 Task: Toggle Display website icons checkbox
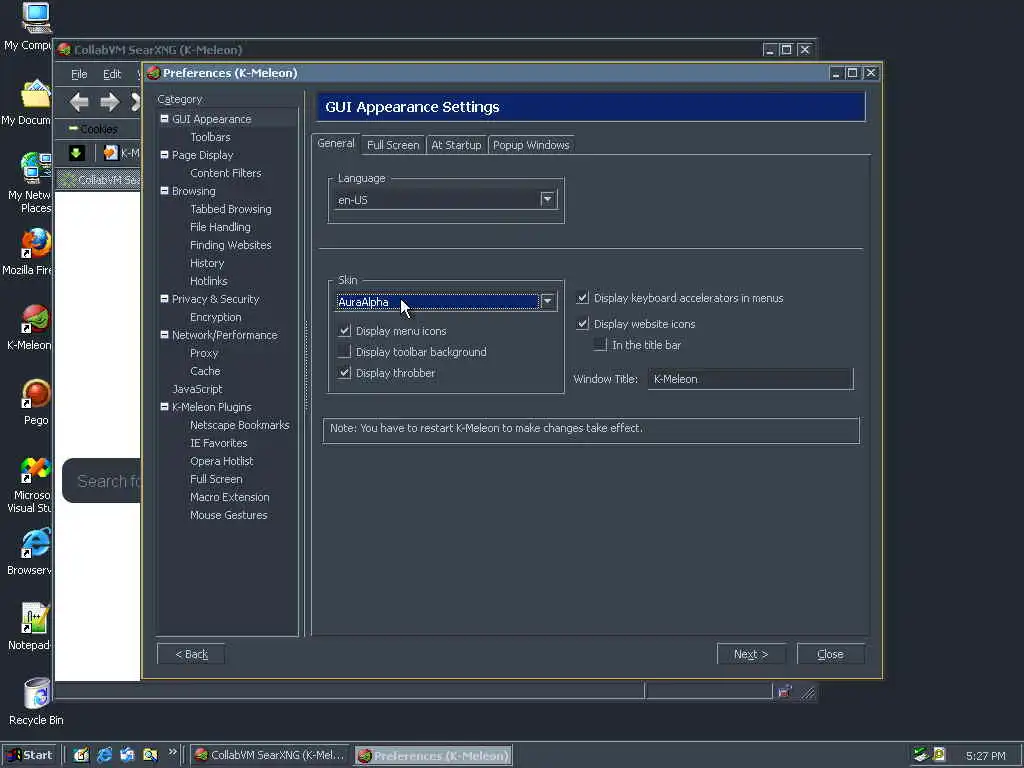583,324
